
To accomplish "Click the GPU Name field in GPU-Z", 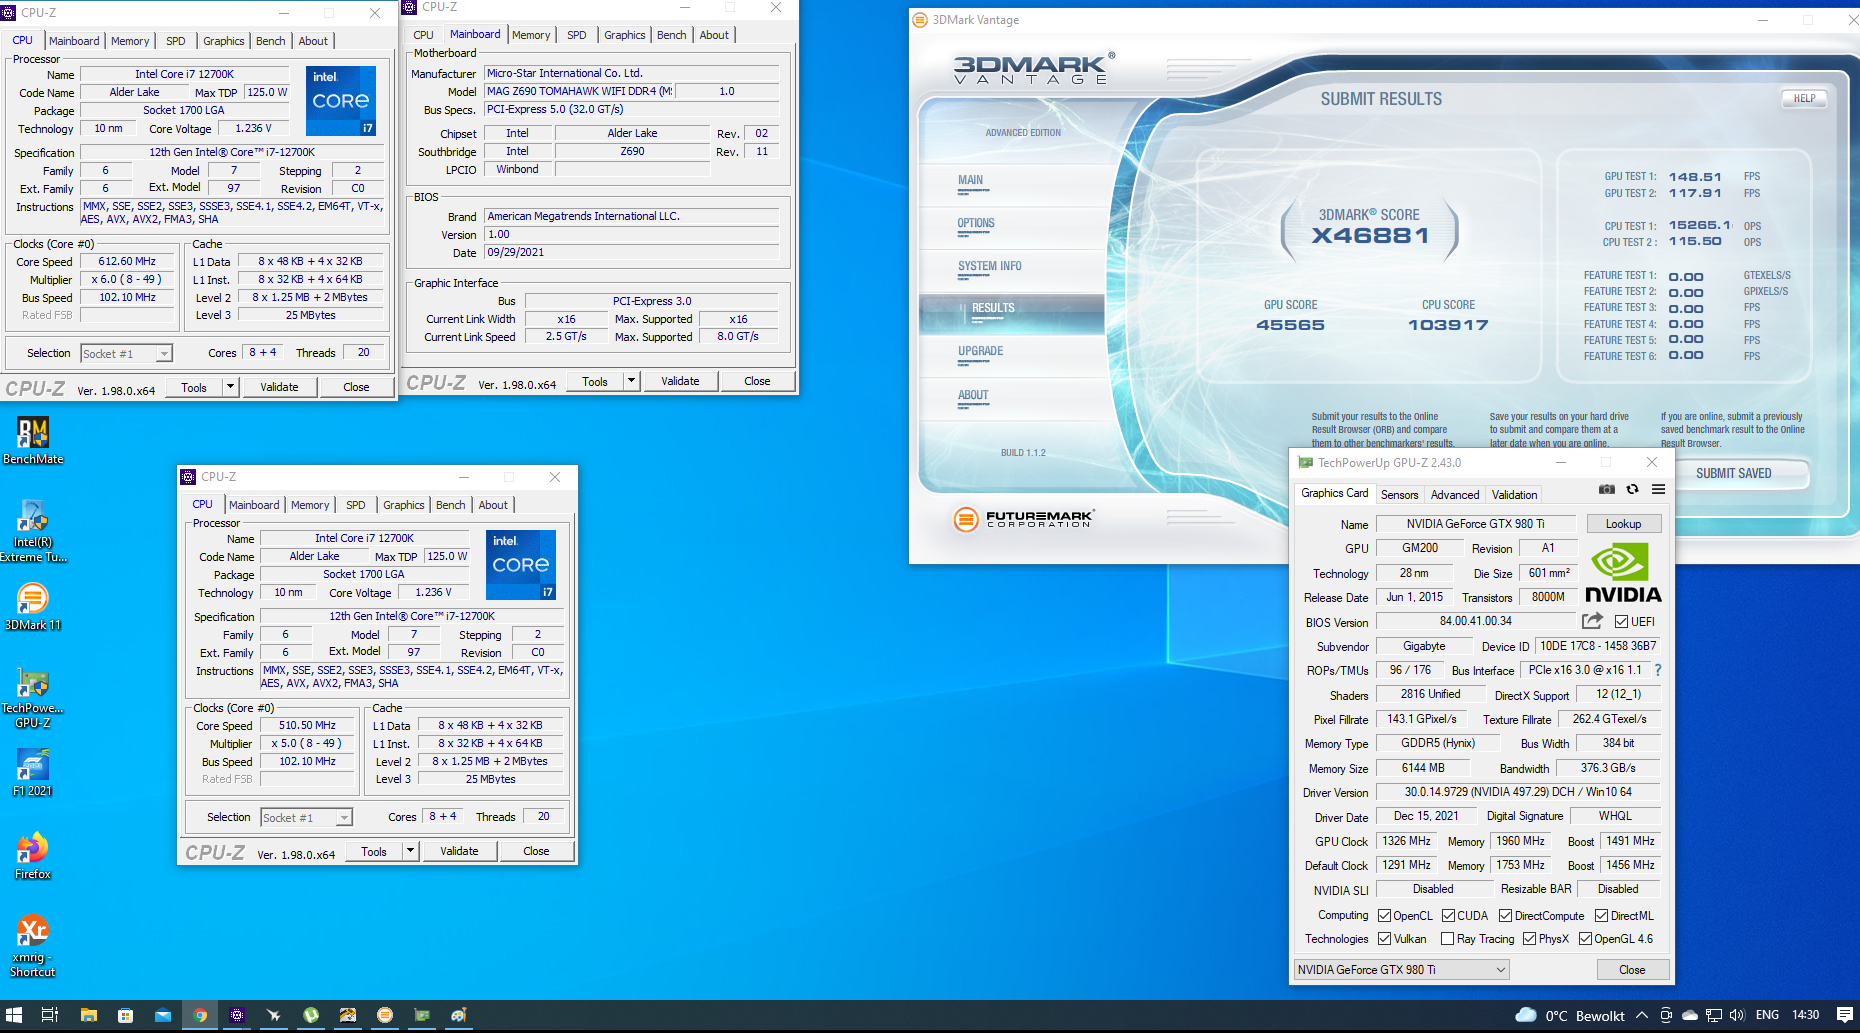I will [1475, 523].
